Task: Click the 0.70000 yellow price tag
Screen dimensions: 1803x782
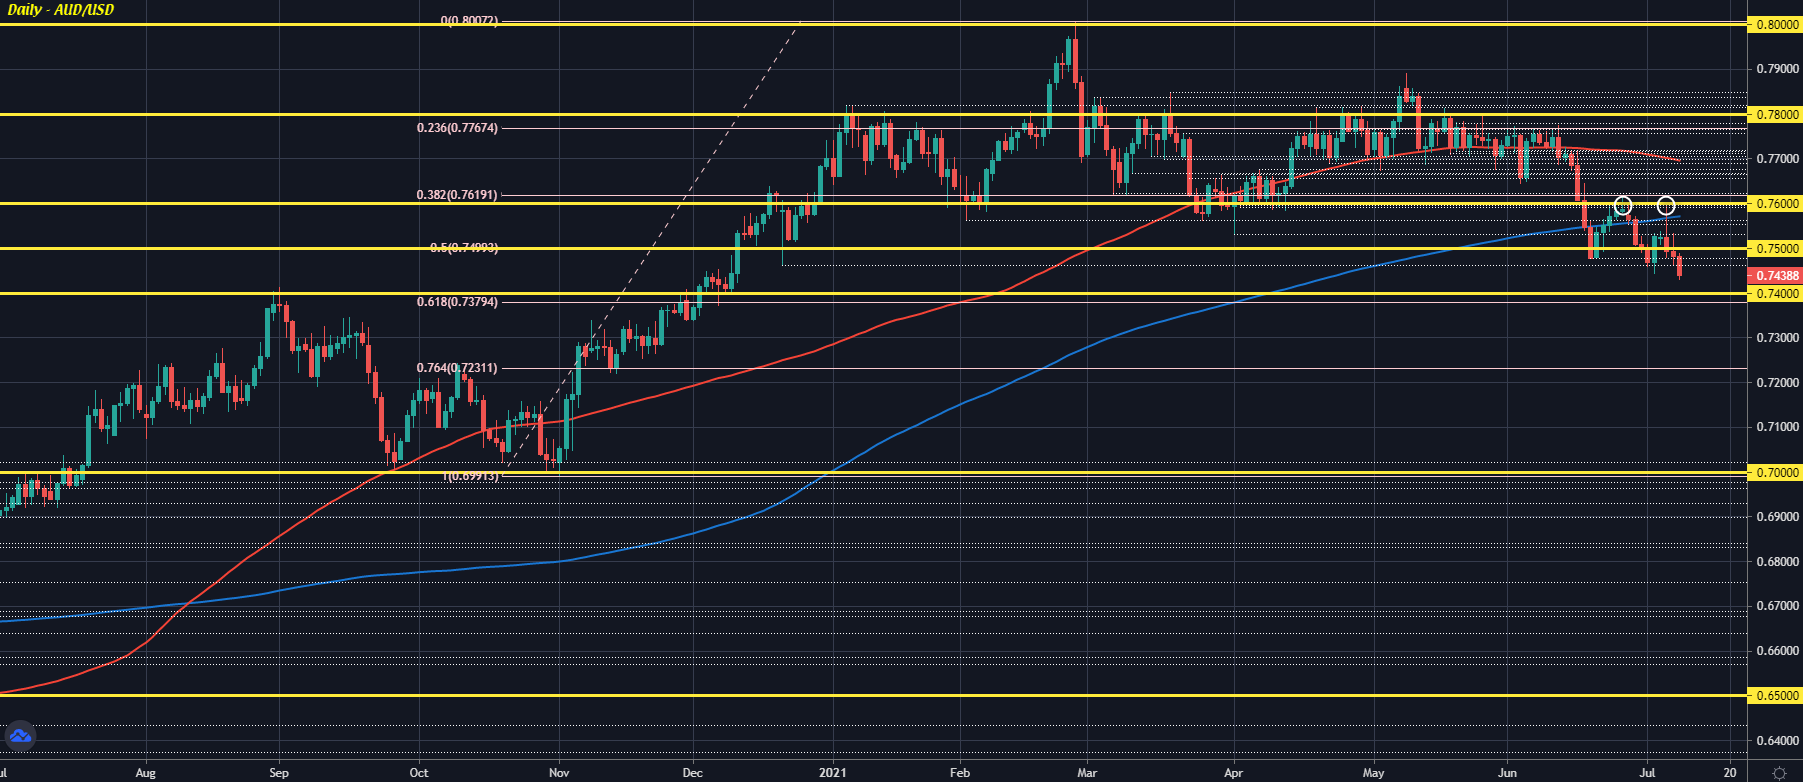Action: 1775,472
